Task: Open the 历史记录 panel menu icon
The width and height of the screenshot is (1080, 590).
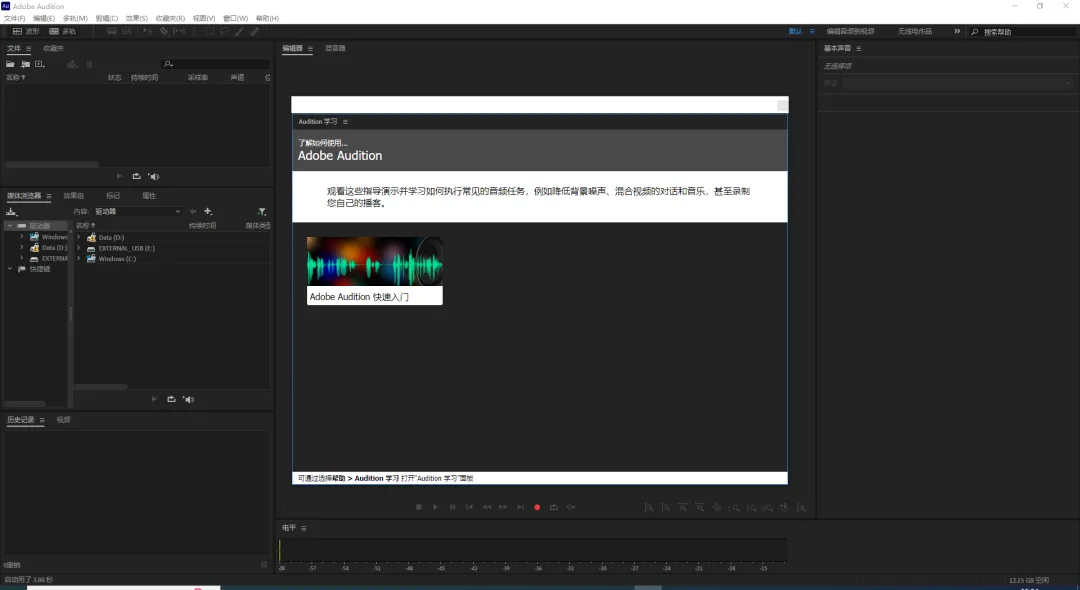Action: (42, 420)
